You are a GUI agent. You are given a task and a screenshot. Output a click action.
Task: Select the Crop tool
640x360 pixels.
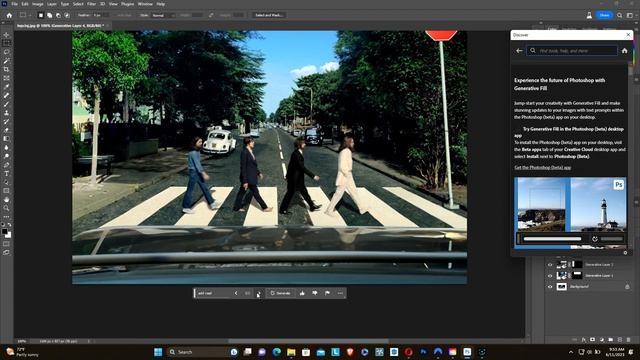[6, 69]
